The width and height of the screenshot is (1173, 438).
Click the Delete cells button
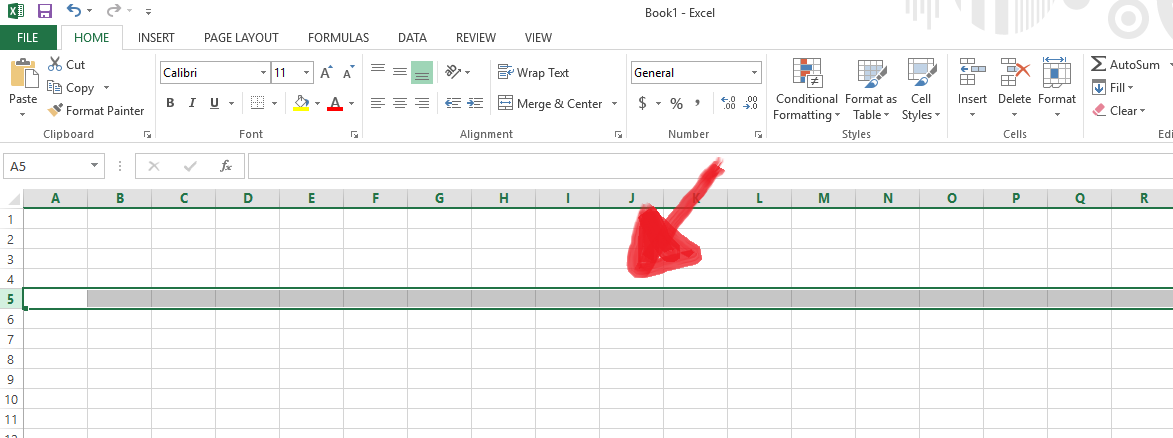tap(1014, 89)
